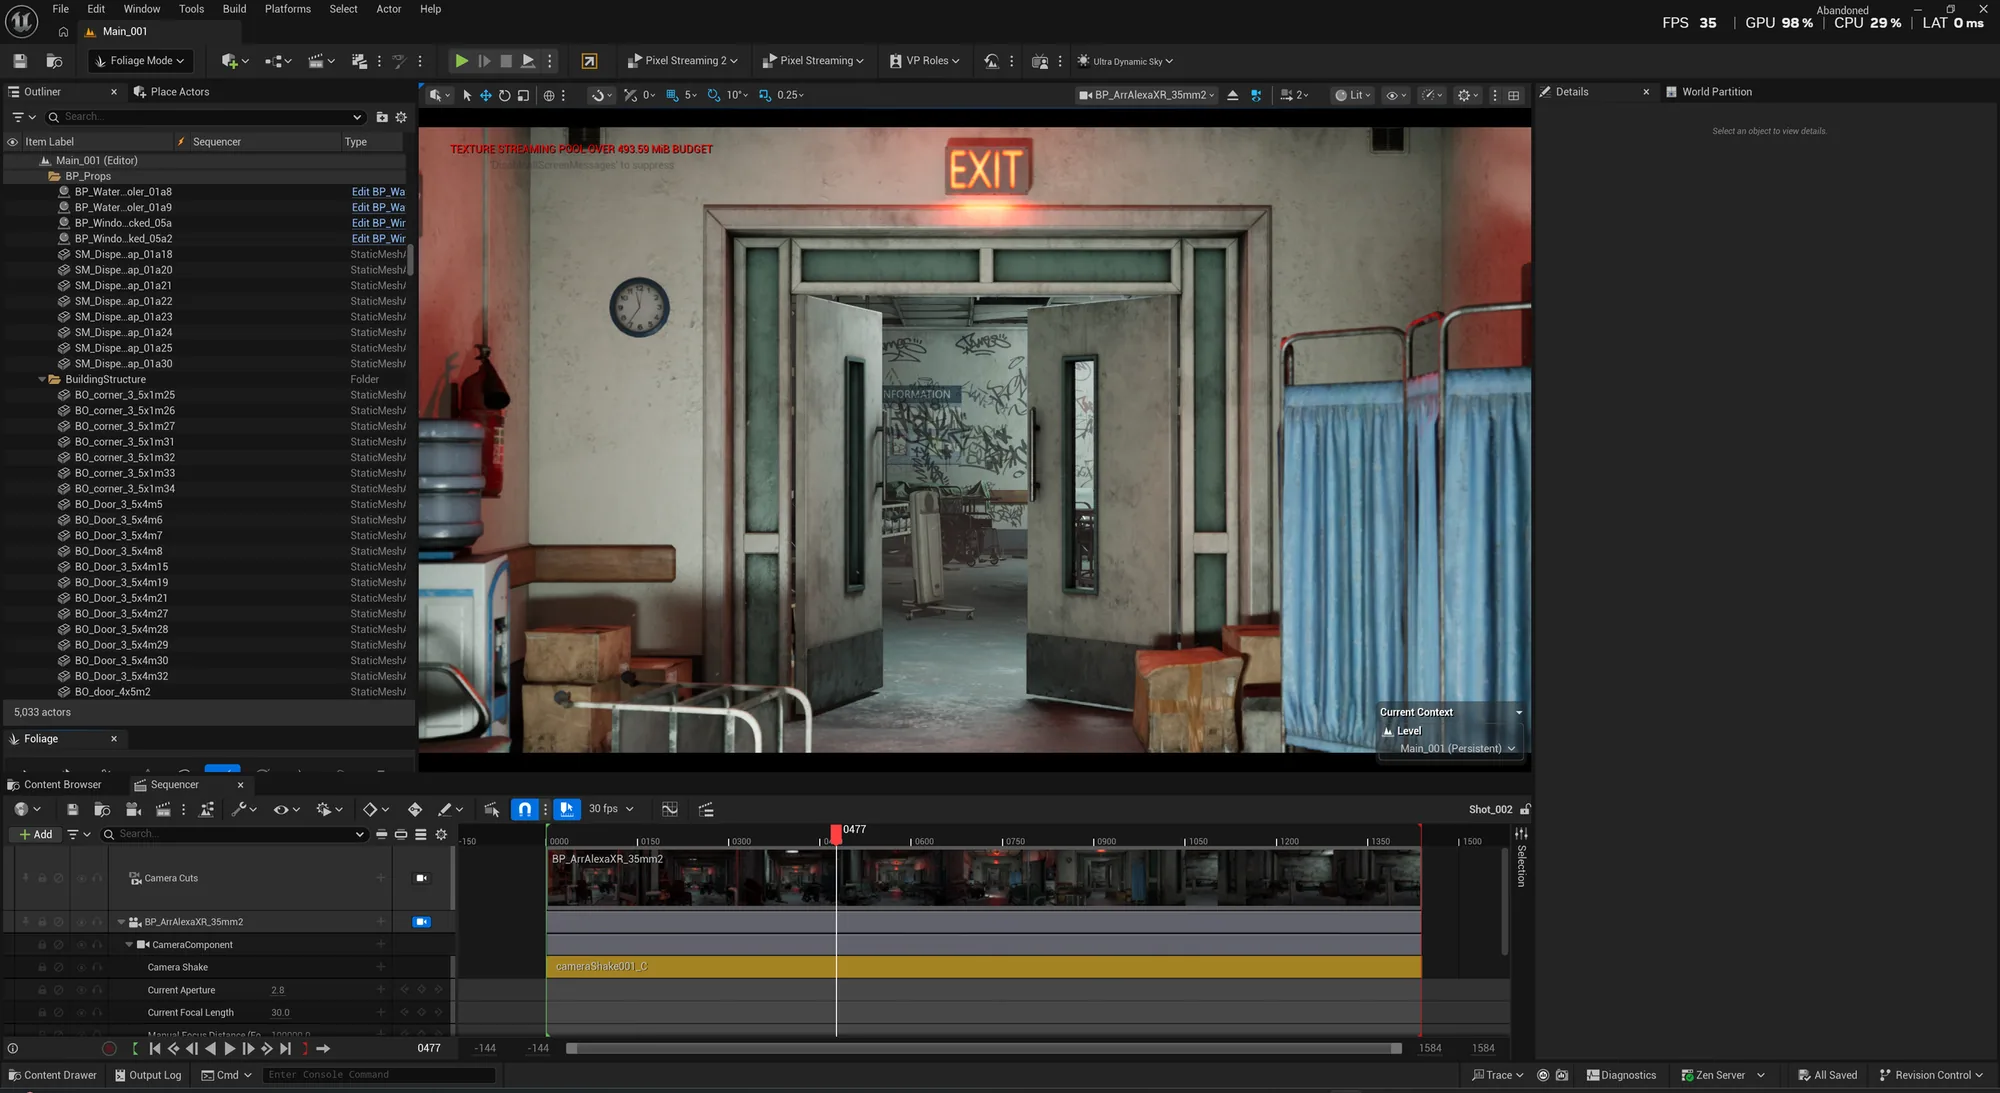Toggle the Sequencer key snapping magnet icon
The width and height of the screenshot is (2000, 1093).
pos(524,809)
